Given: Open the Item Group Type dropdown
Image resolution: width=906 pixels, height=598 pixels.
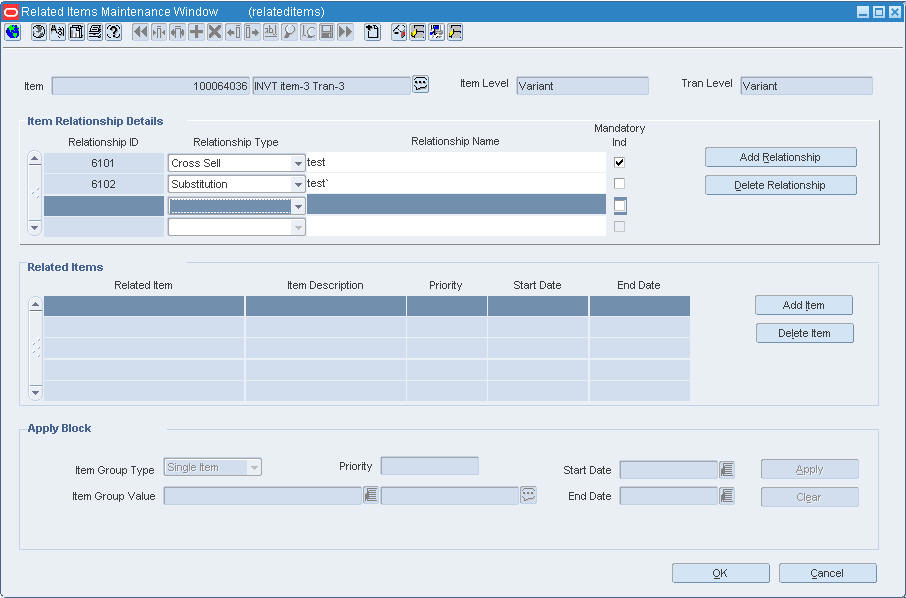Looking at the screenshot, I should pyautogui.click(x=254, y=467).
